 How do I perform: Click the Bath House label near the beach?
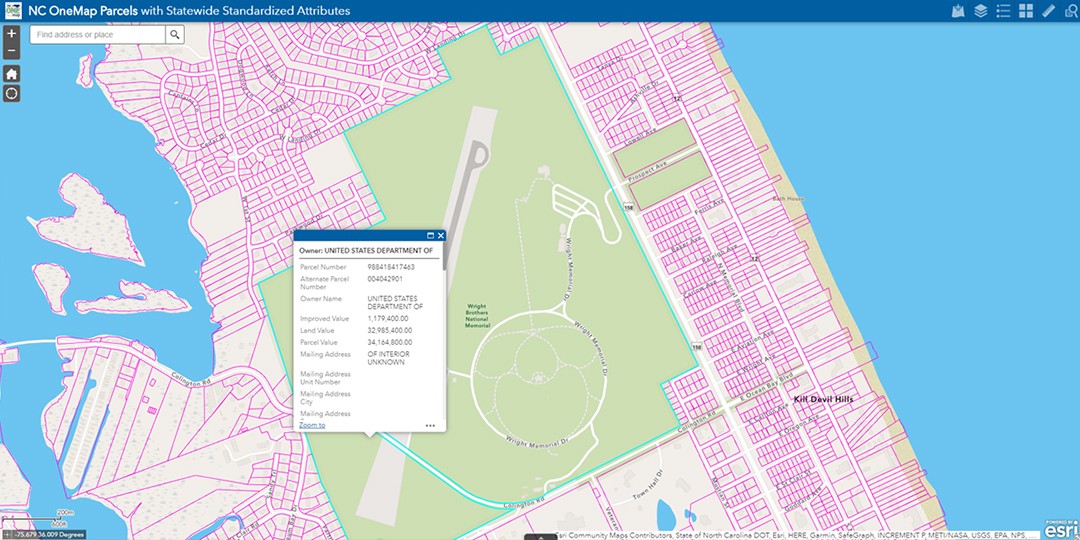788,199
